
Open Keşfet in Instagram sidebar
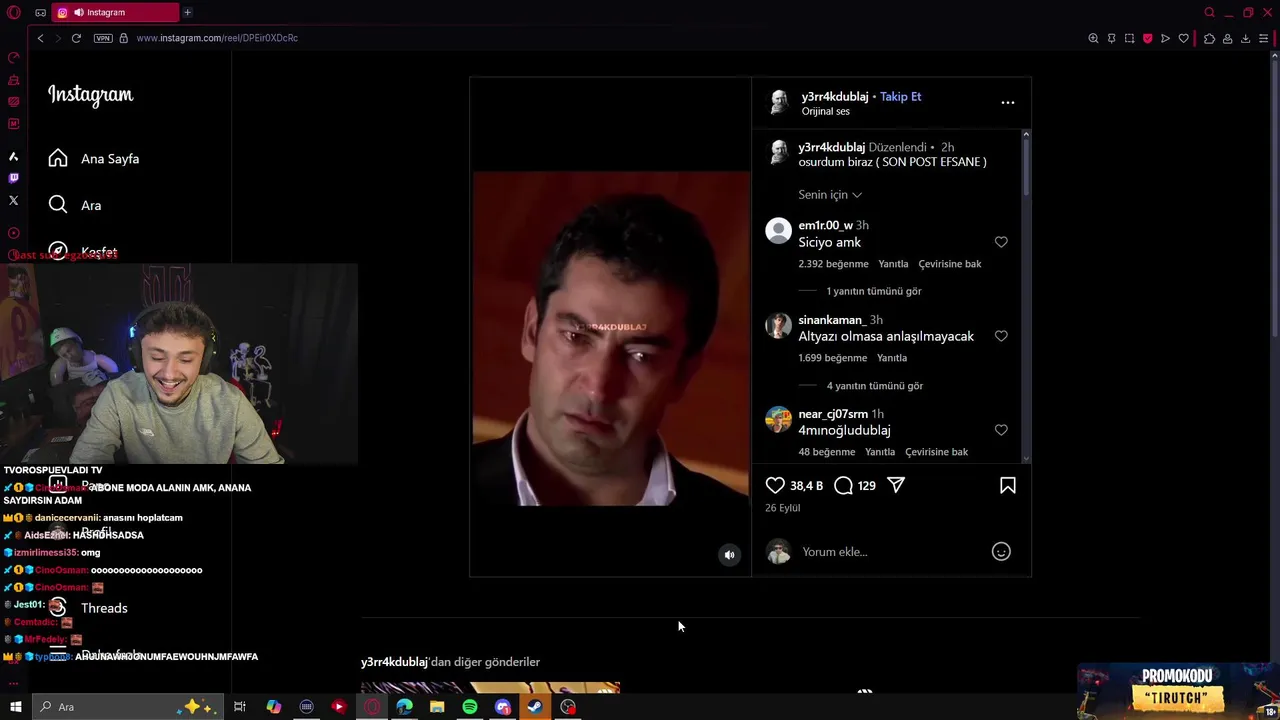coord(84,251)
